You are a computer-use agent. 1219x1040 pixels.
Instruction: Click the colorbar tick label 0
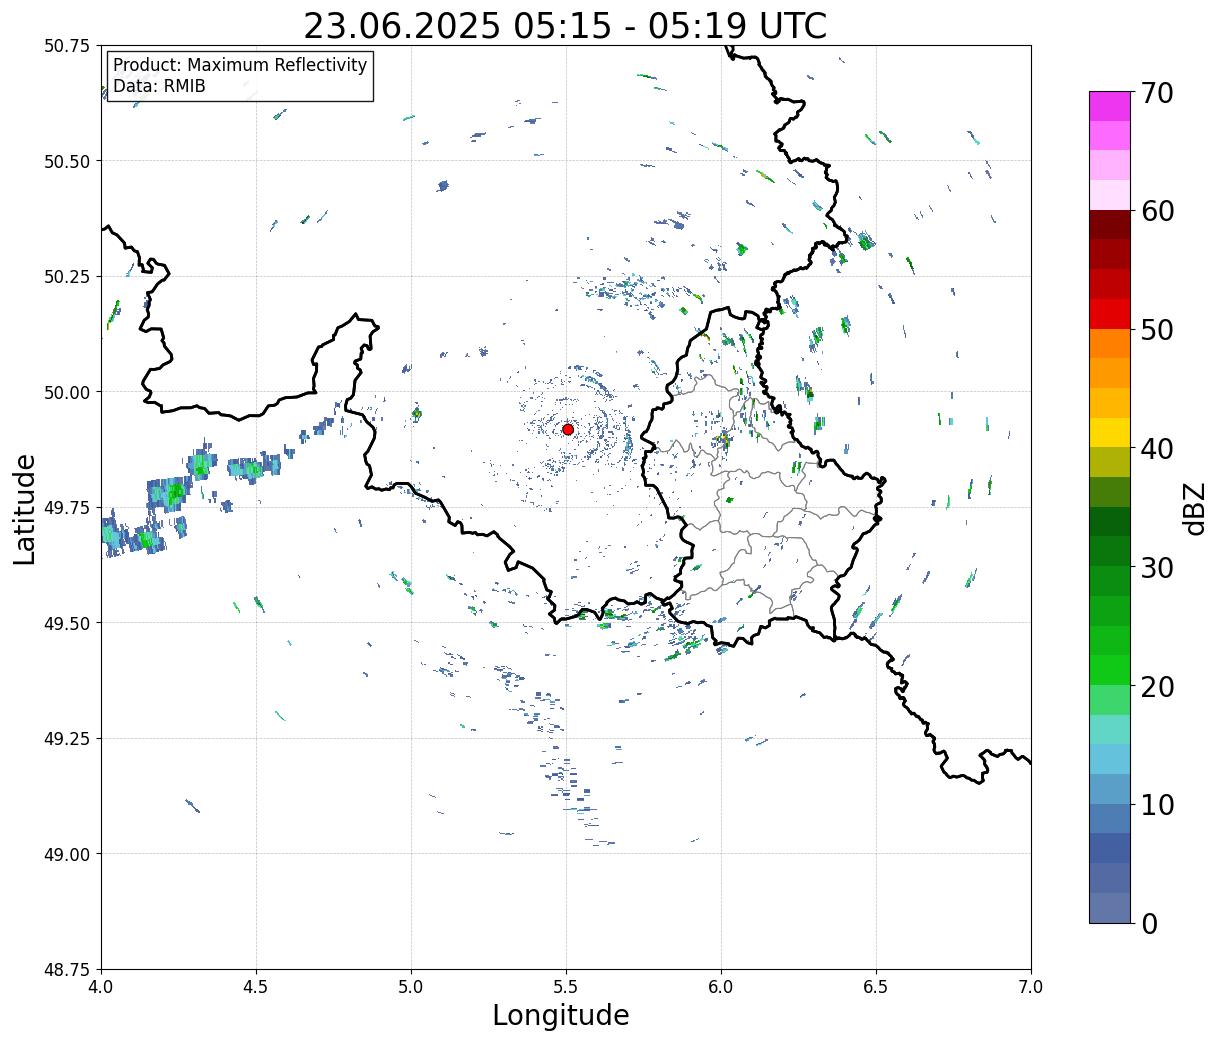point(1149,923)
